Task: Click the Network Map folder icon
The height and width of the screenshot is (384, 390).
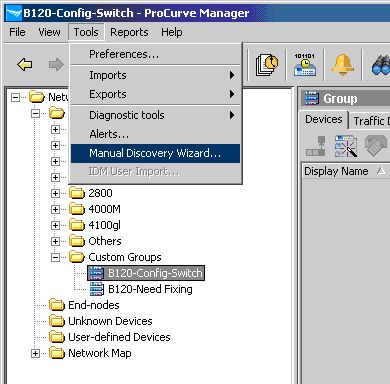Action: [57, 353]
